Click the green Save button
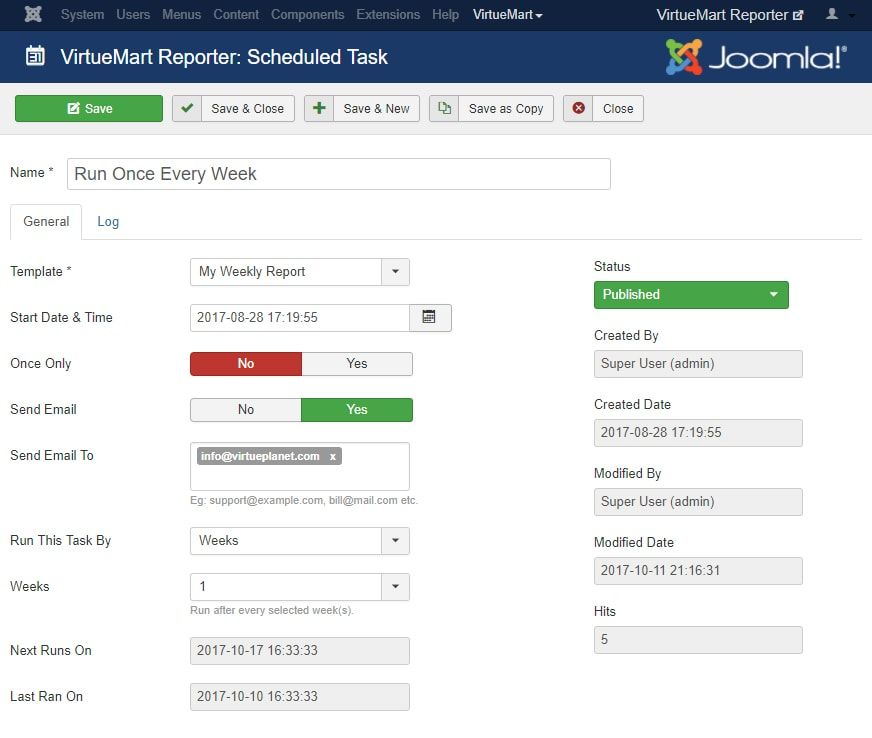 tap(89, 108)
